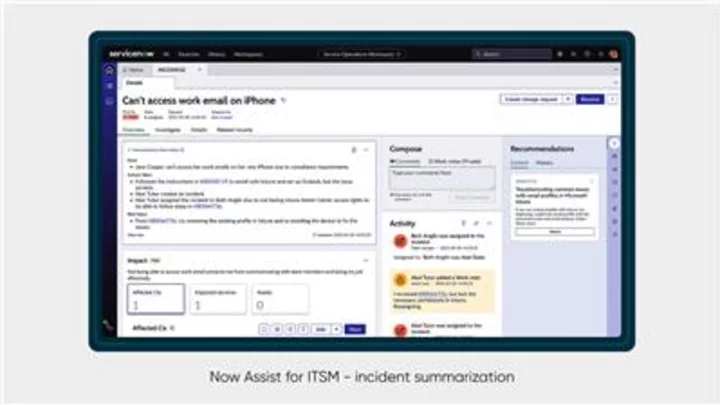Click the comment text box in Compose
Viewport: 720px width, 405px height.
442,179
